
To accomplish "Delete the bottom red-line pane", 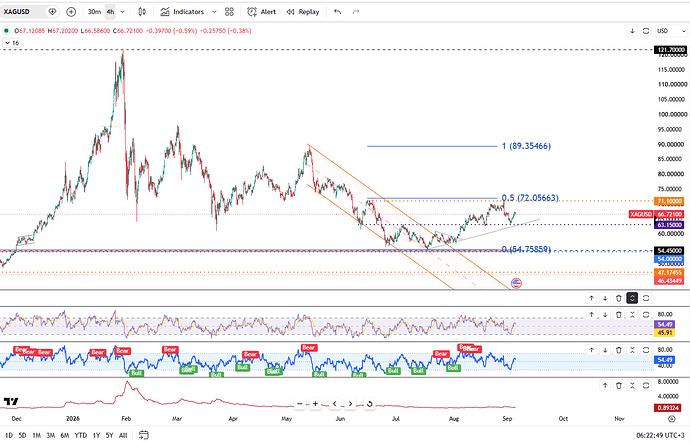I will click(x=619, y=386).
